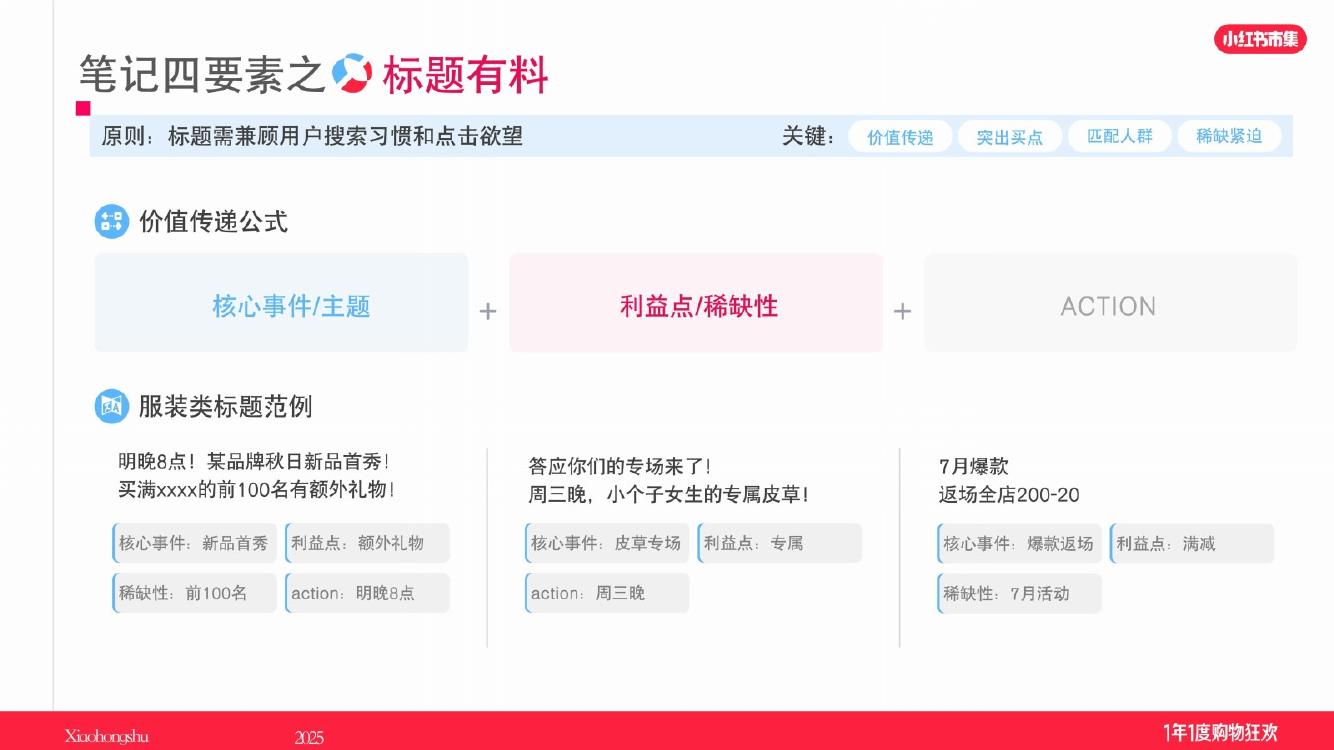Switch to the 利益点/稀缺性 formula box
1334x750 pixels.
[696, 303]
